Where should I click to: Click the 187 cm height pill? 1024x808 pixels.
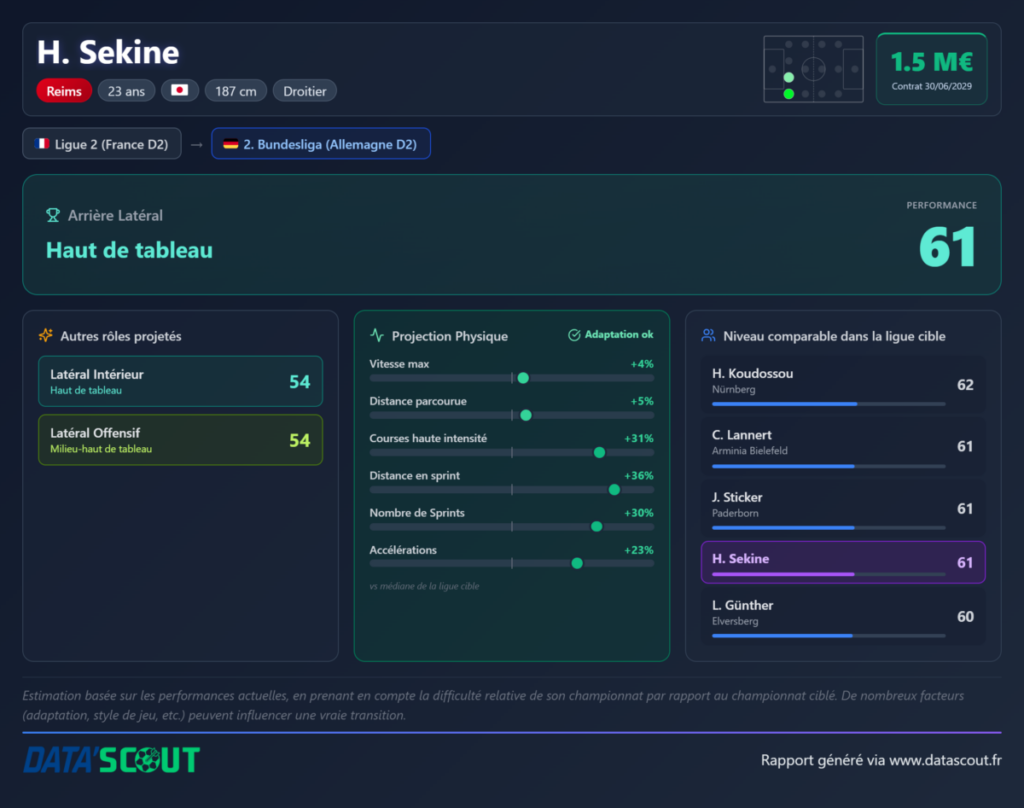pyautogui.click(x=236, y=91)
